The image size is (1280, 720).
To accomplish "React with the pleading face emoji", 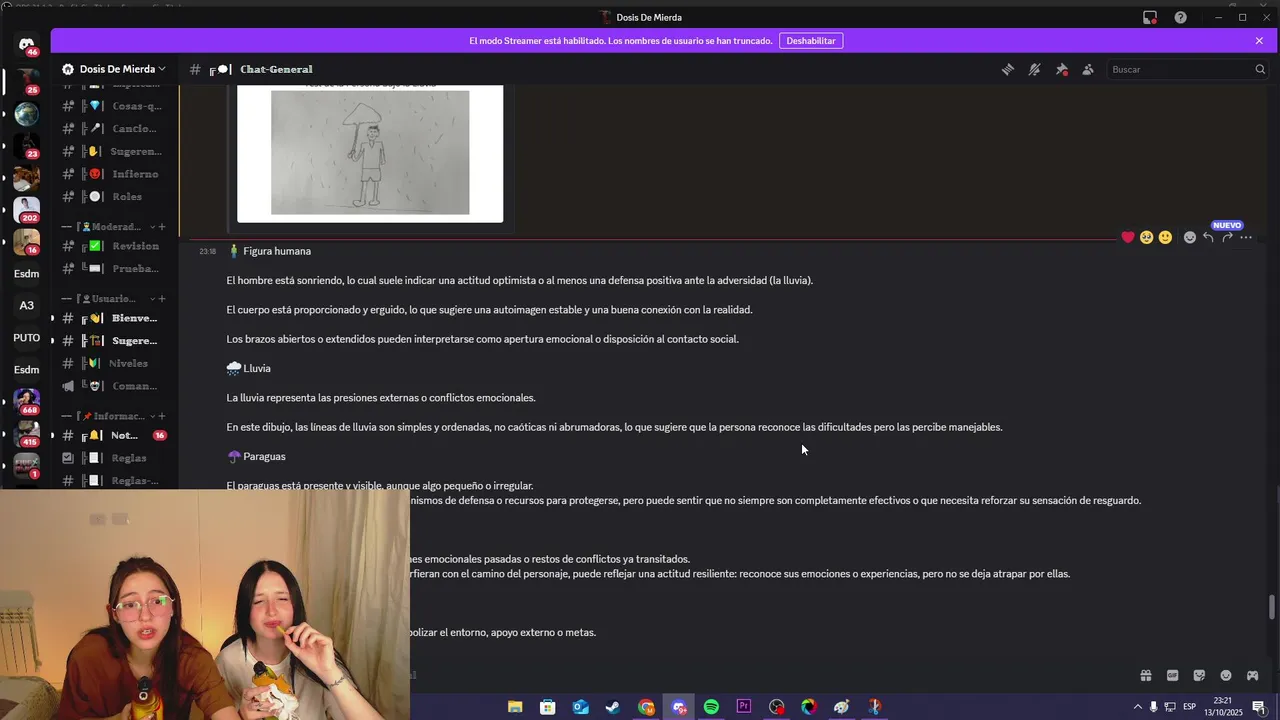I will coord(1147,237).
